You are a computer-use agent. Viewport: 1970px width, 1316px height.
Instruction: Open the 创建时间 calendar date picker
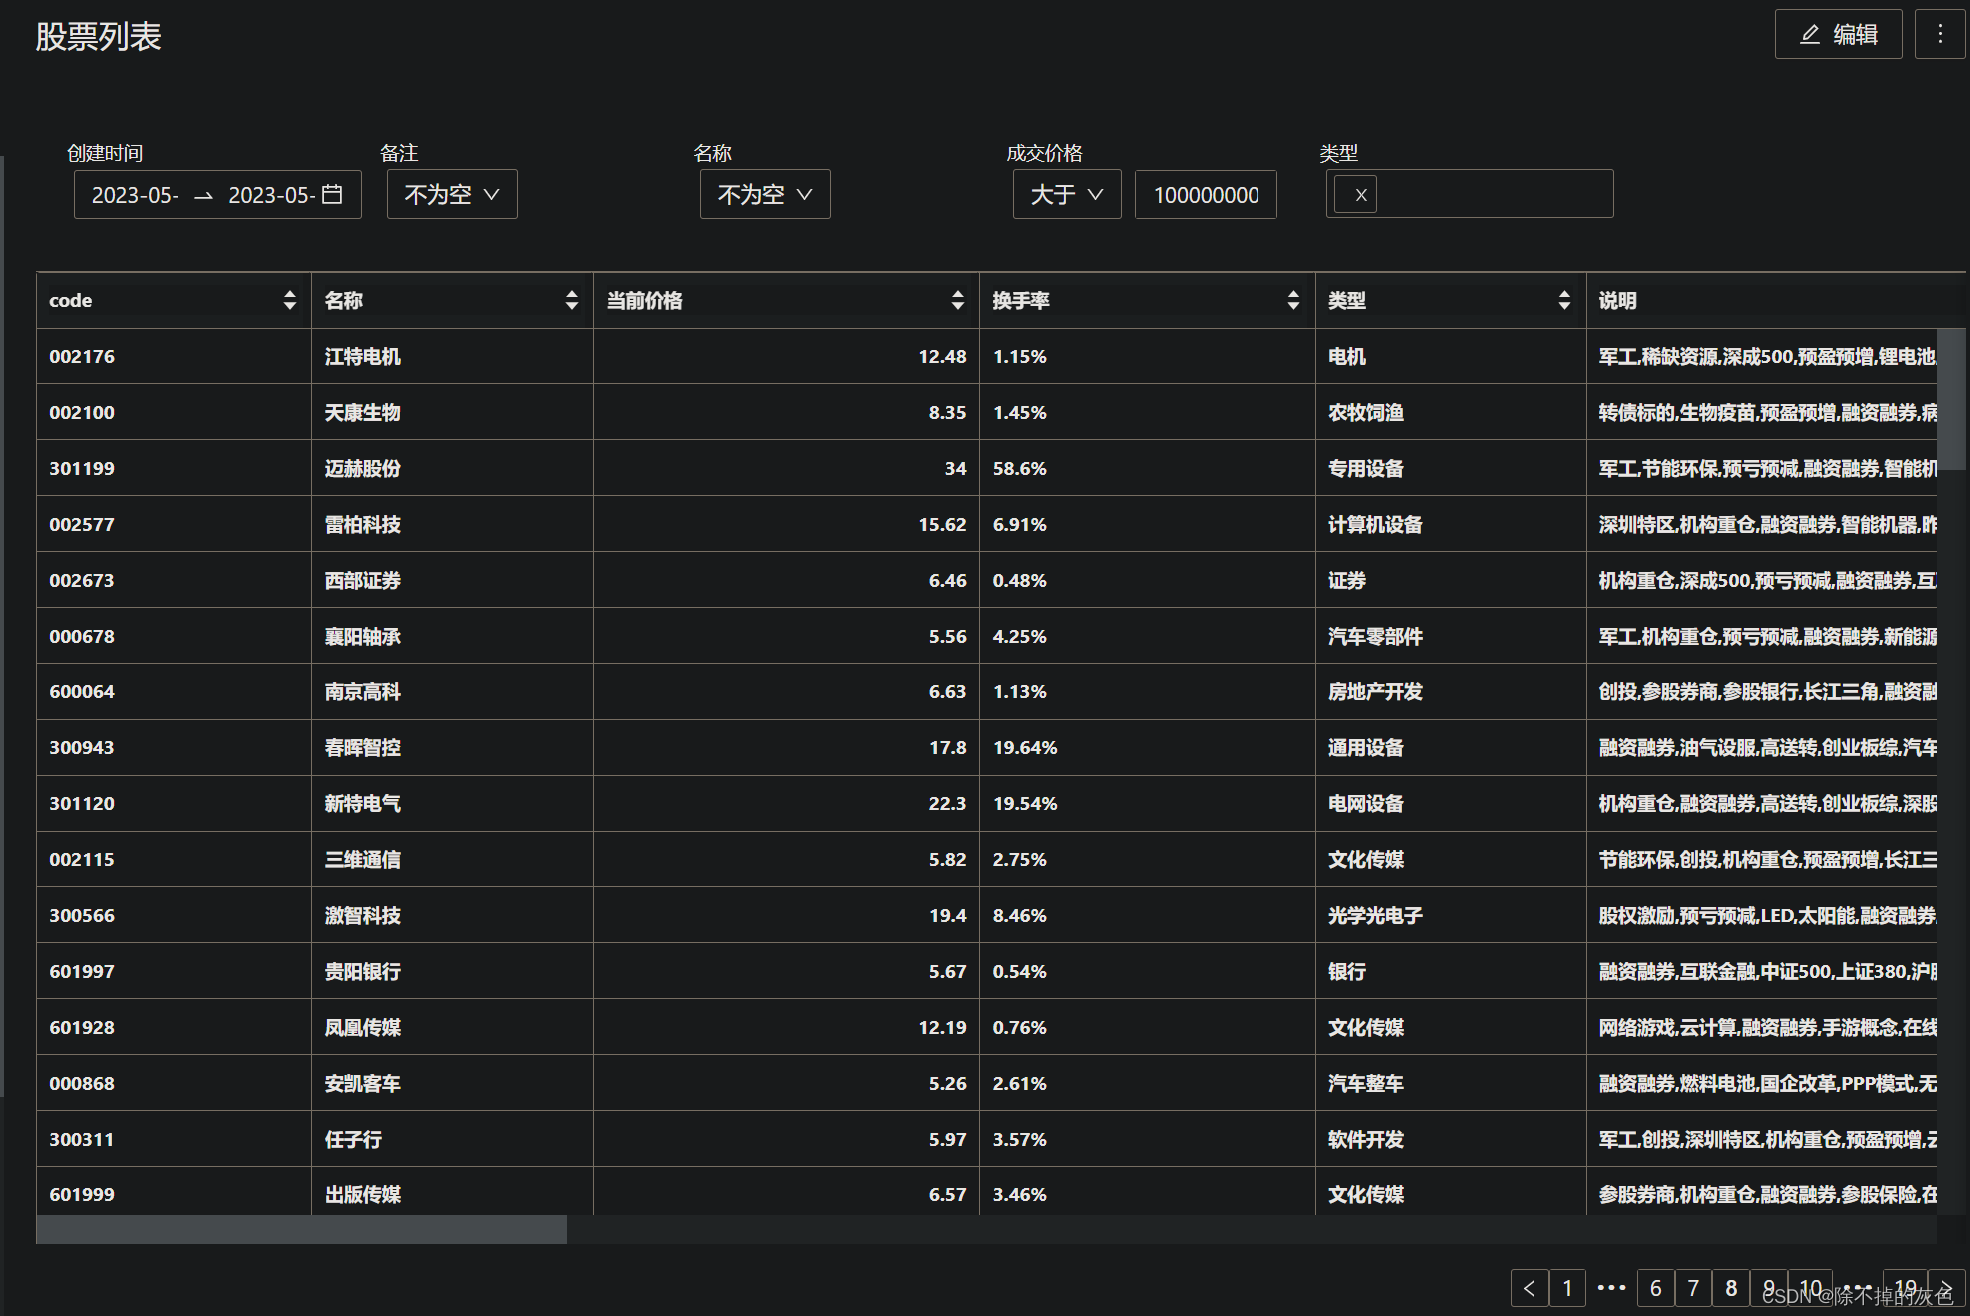pyautogui.click(x=332, y=194)
